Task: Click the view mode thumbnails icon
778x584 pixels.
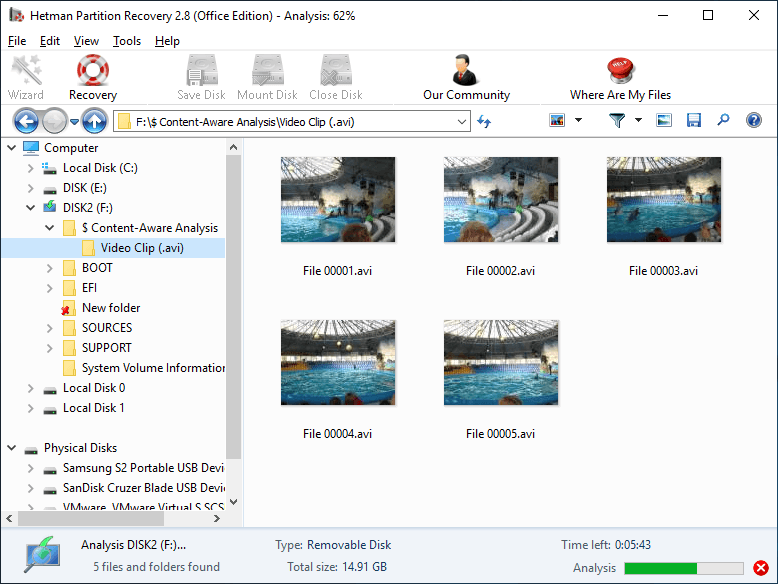Action: [557, 120]
